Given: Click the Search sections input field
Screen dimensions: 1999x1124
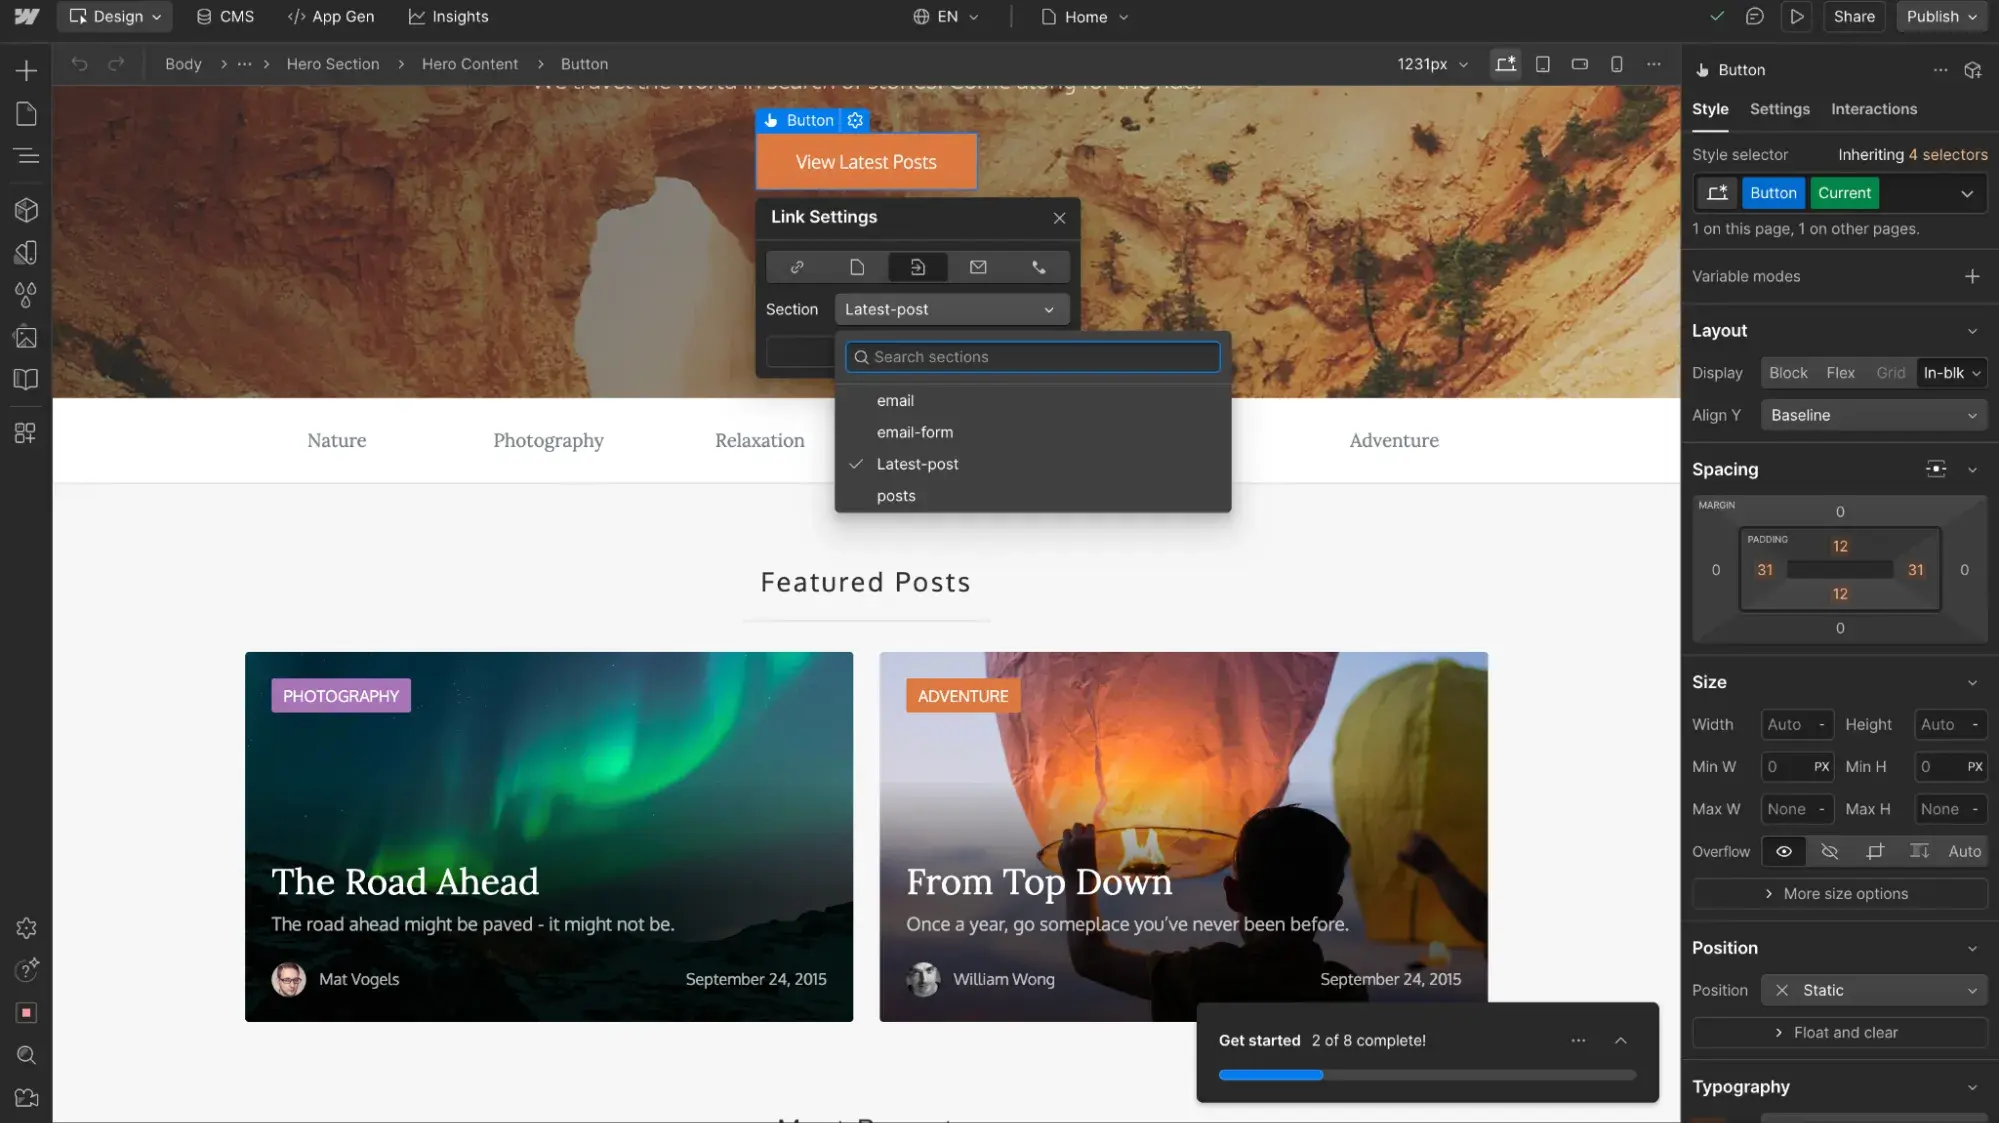Looking at the screenshot, I should (x=1032, y=356).
